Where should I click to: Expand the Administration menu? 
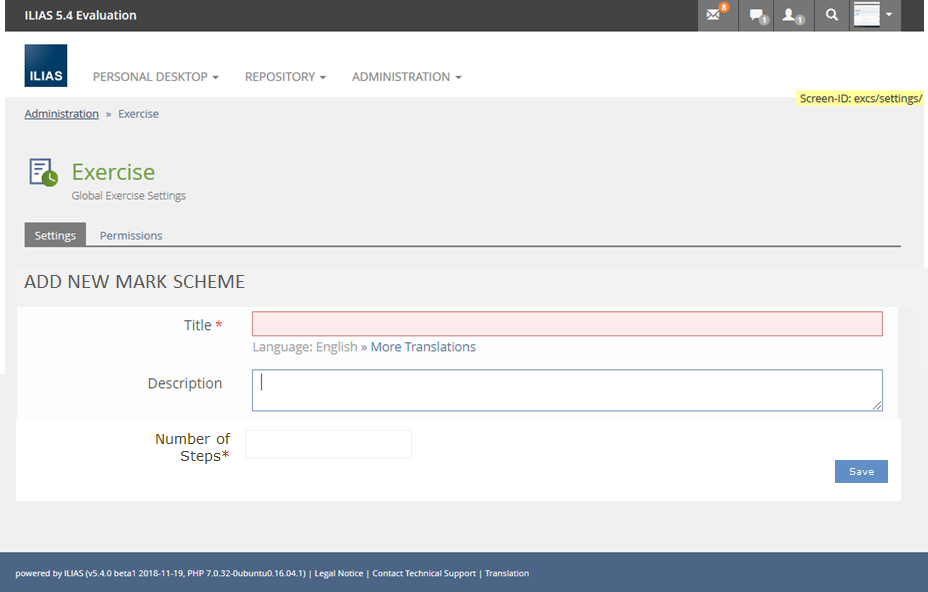click(406, 77)
